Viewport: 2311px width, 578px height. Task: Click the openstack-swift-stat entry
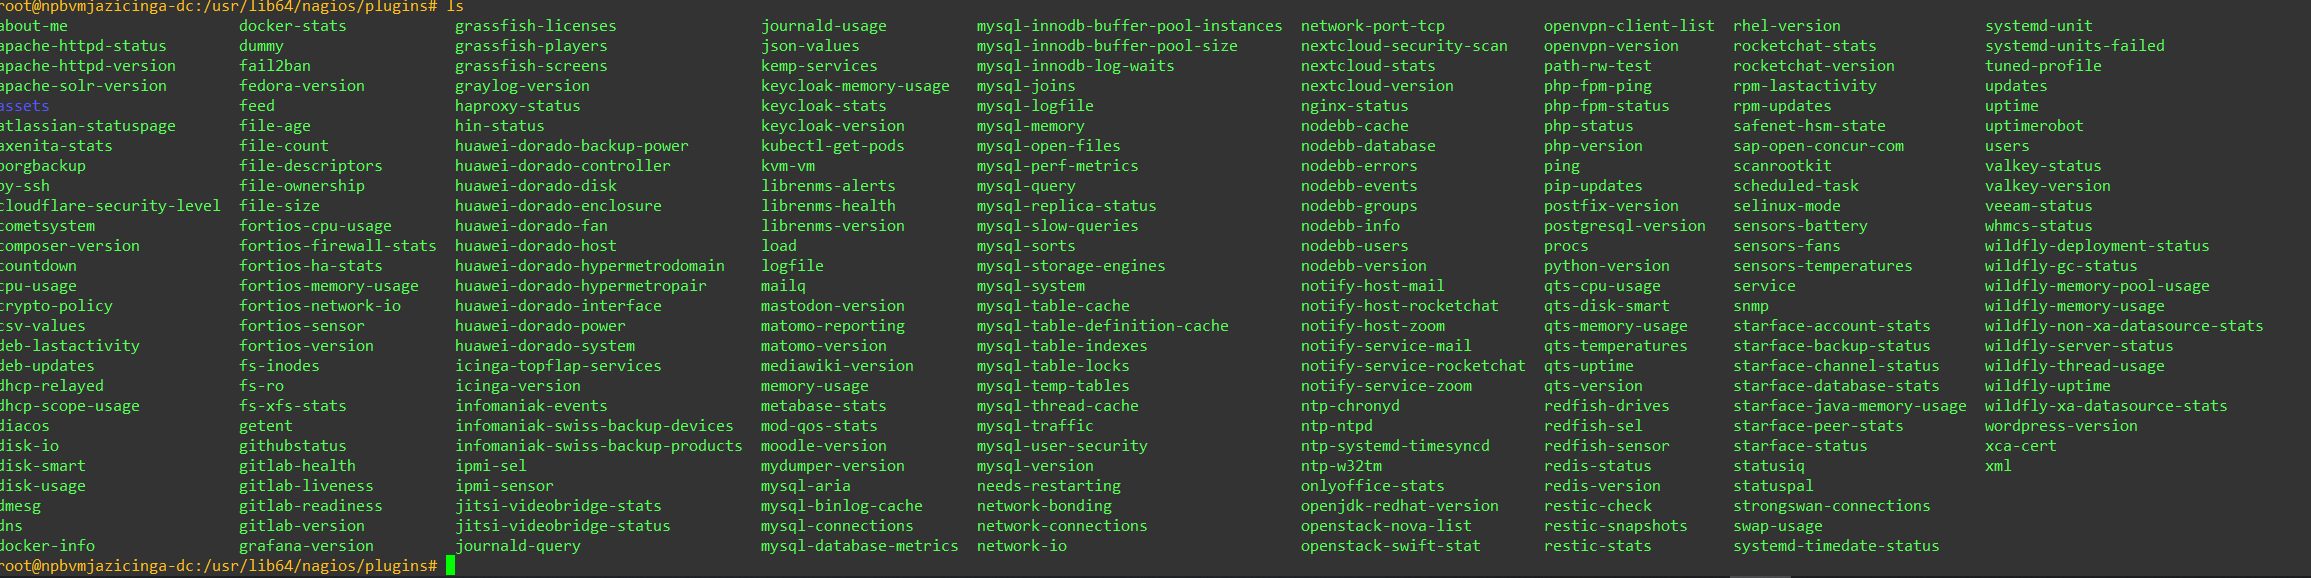1391,546
